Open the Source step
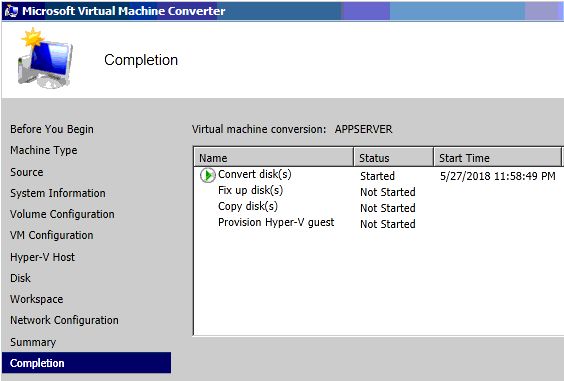The width and height of the screenshot is (564, 381). point(27,172)
